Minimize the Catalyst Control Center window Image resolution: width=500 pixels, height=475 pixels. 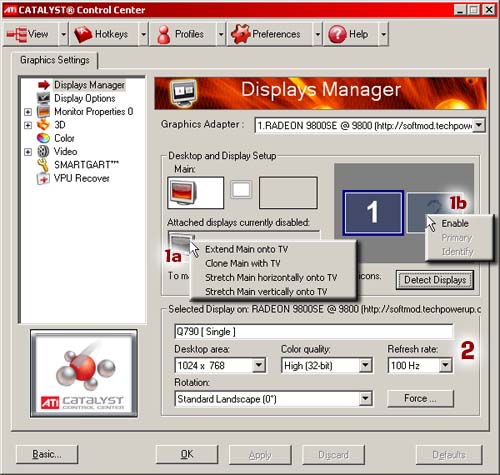tap(460, 10)
